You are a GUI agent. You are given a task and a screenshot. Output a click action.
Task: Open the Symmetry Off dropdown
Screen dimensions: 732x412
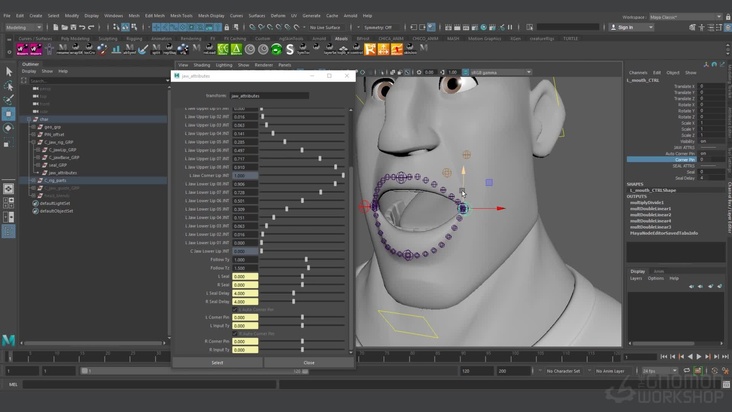coord(378,27)
